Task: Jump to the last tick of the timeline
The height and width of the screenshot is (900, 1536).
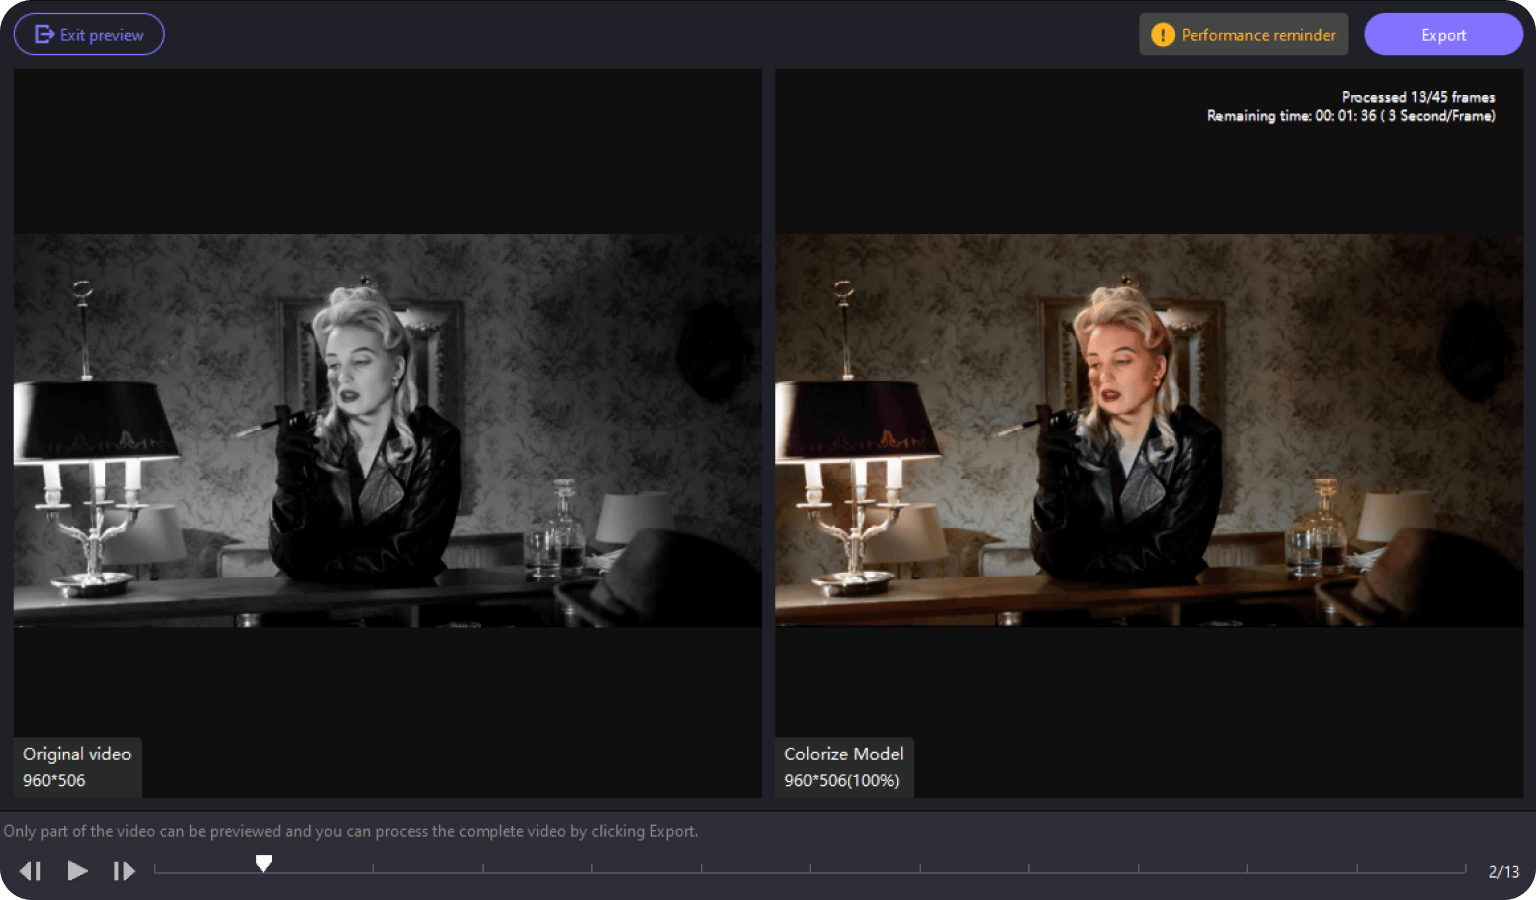Action: pos(1465,870)
